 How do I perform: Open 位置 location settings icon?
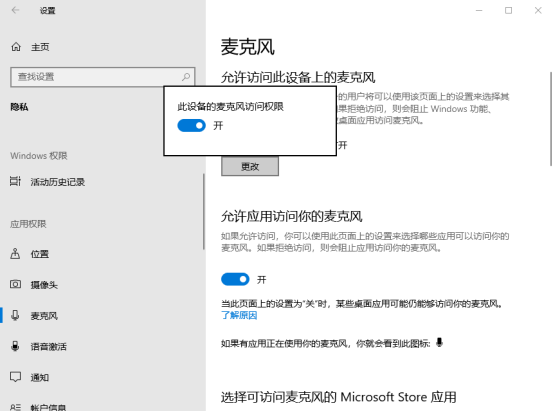(x=15, y=253)
